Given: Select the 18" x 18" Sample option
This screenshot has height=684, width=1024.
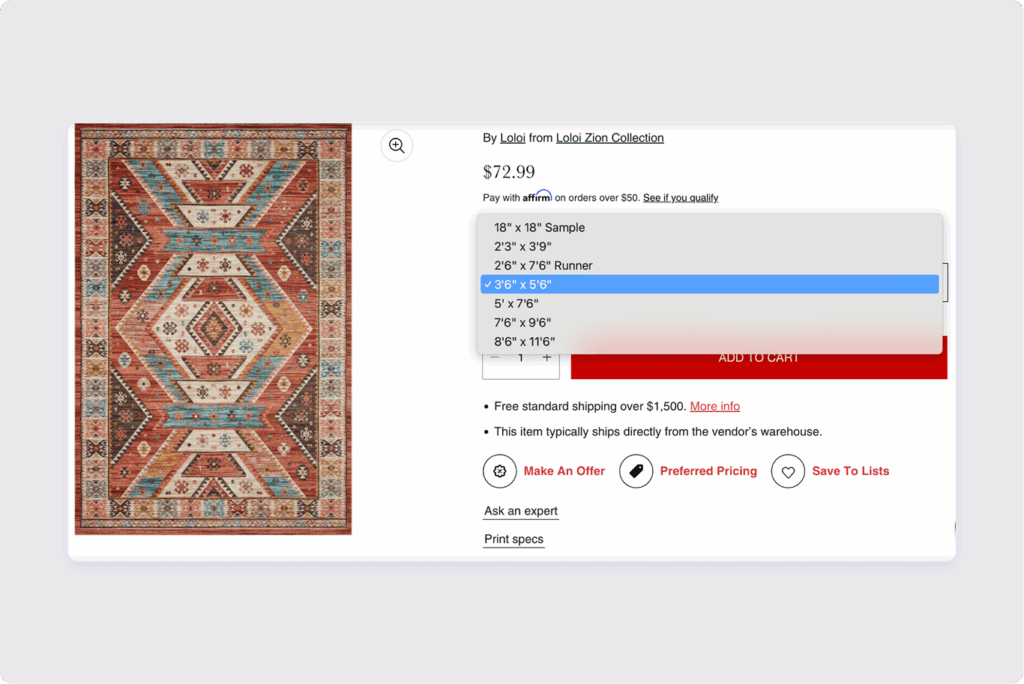Looking at the screenshot, I should click(x=539, y=228).
